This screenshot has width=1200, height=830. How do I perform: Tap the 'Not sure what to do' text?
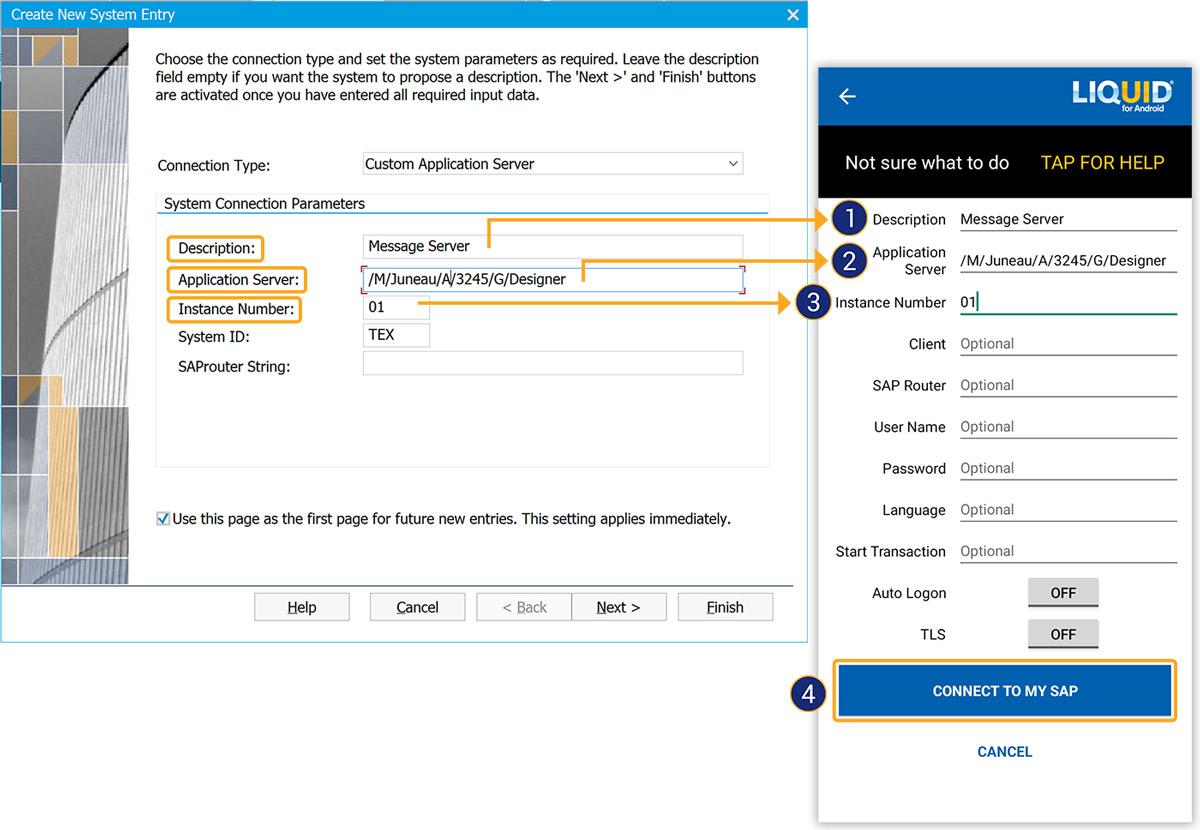[x=927, y=163]
